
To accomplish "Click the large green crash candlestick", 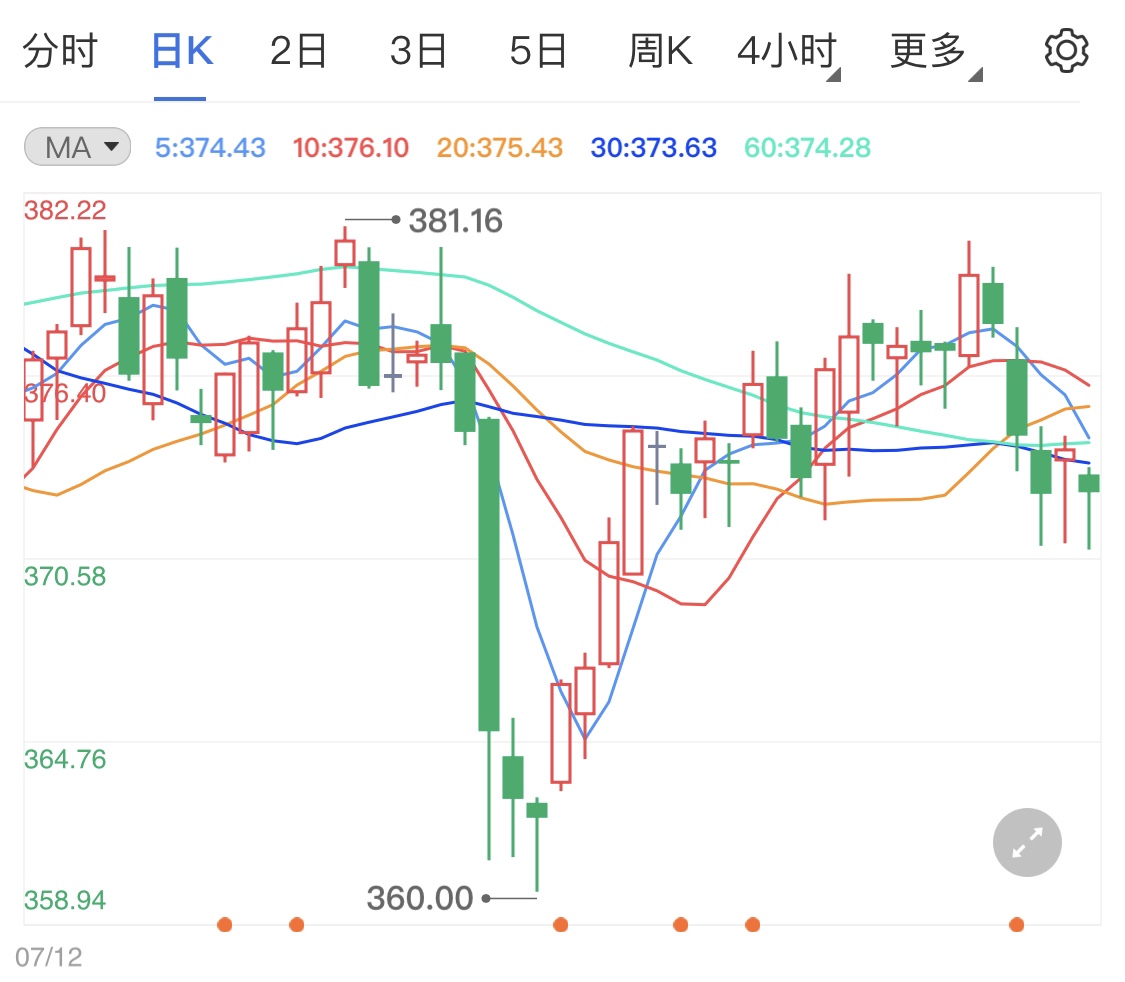I will pyautogui.click(x=489, y=575).
